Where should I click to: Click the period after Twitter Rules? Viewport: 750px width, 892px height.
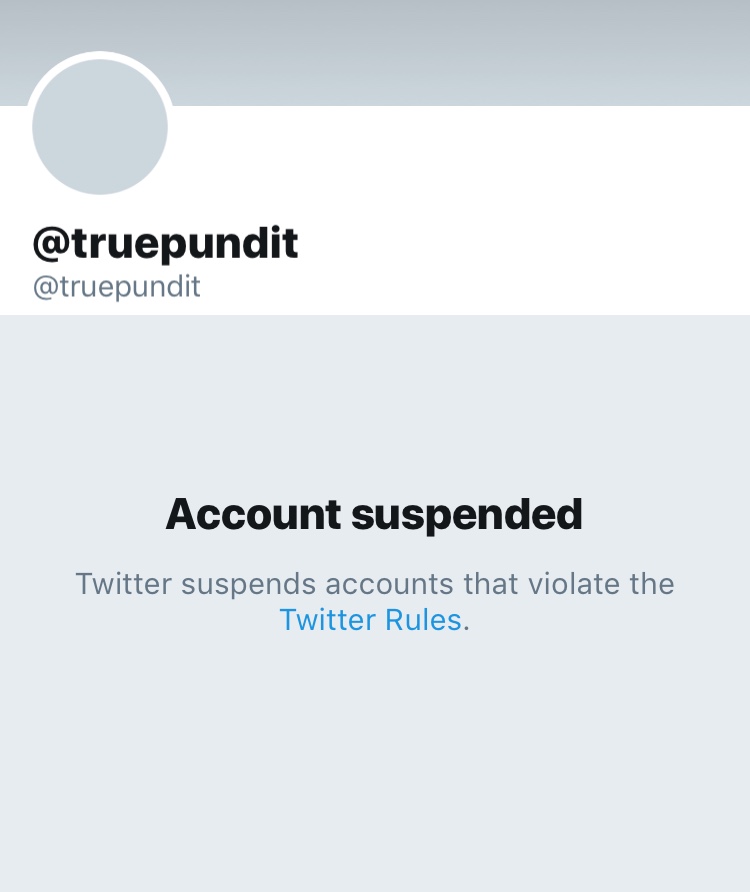click(466, 628)
